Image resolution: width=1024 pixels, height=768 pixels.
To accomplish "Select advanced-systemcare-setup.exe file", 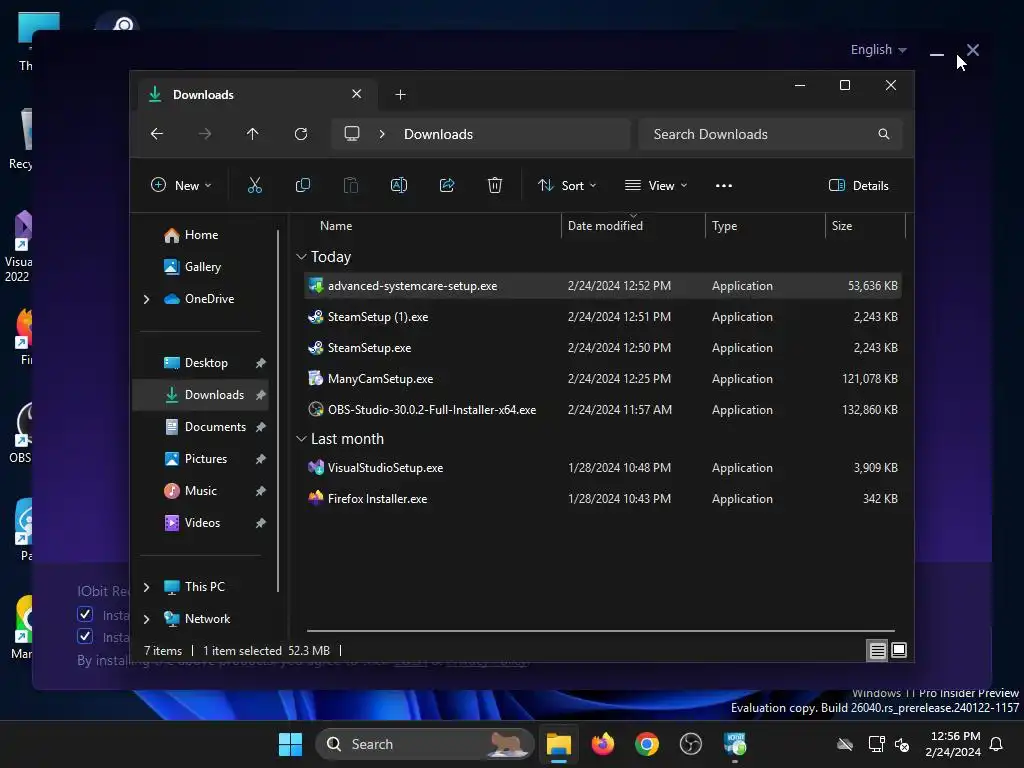I will [603, 286].
